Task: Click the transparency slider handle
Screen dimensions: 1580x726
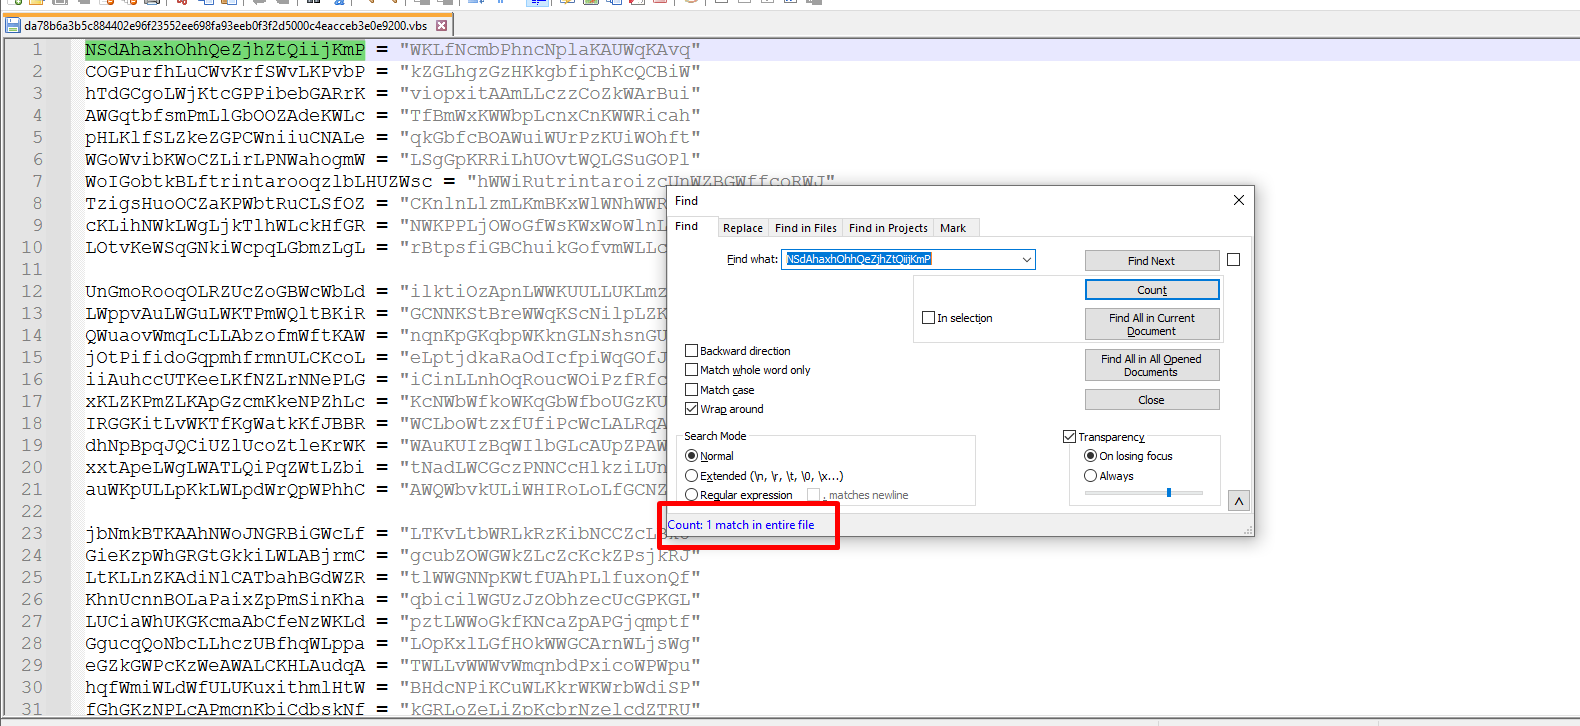Action: (x=1168, y=492)
